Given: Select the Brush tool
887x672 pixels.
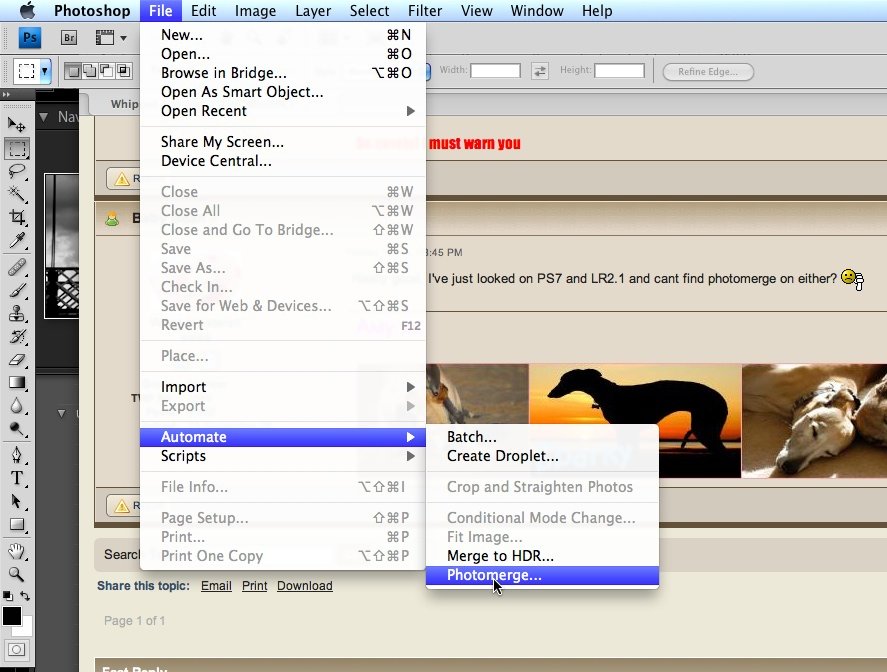Looking at the screenshot, I should pos(16,290).
